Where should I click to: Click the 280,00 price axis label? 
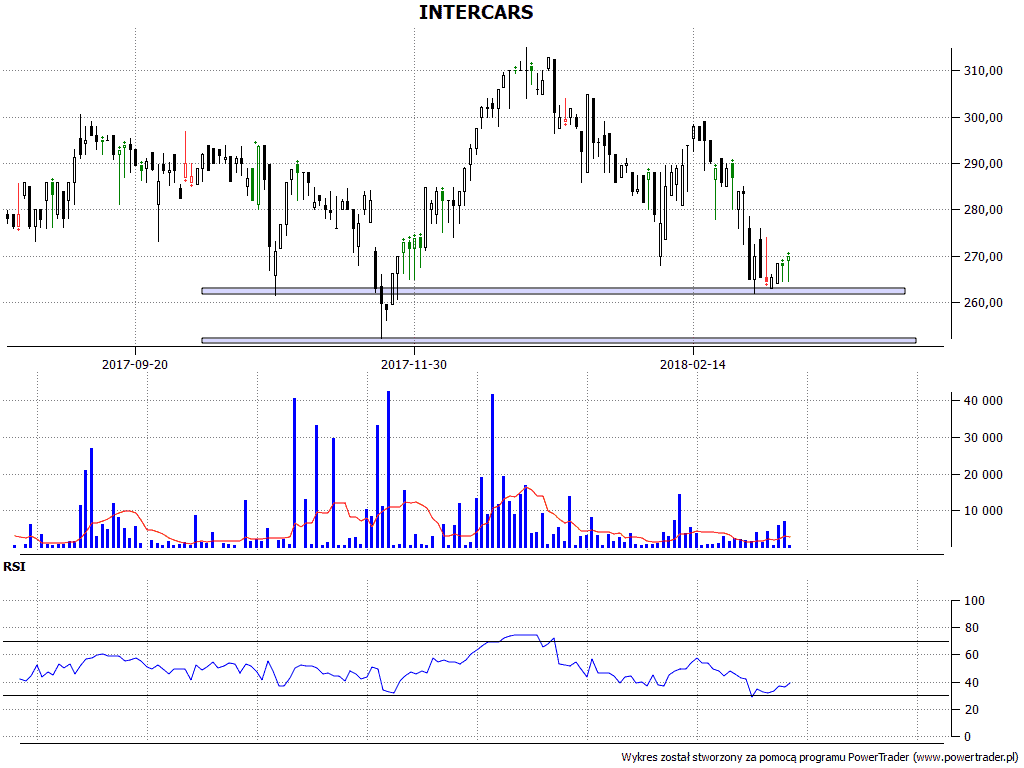[984, 210]
